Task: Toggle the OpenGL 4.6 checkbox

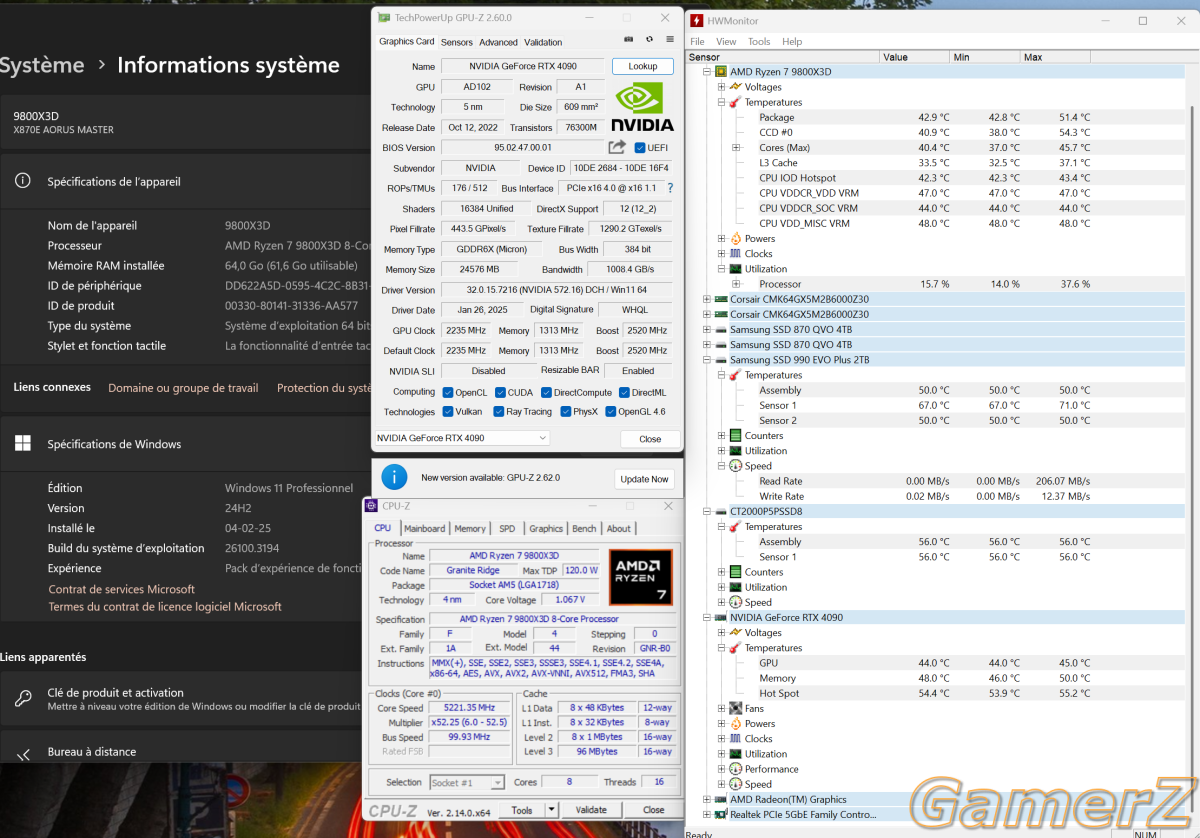Action: [610, 411]
